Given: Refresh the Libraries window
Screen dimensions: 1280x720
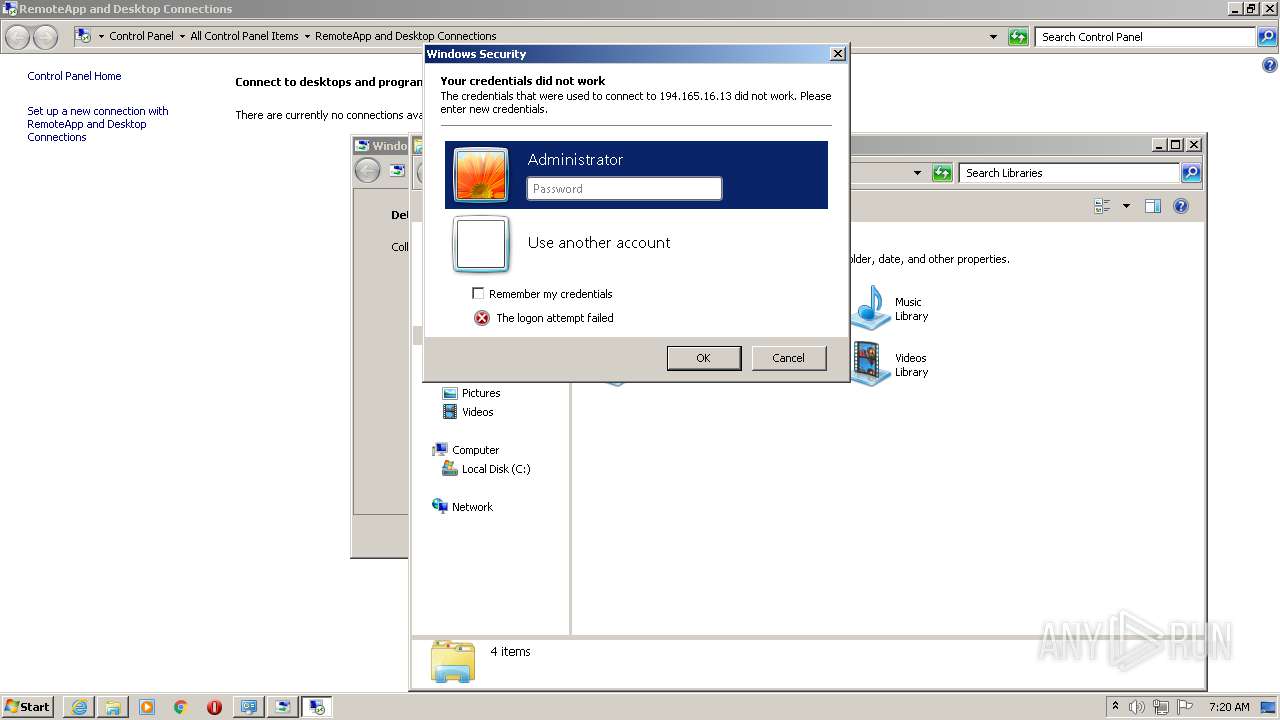Looking at the screenshot, I should coord(942,173).
